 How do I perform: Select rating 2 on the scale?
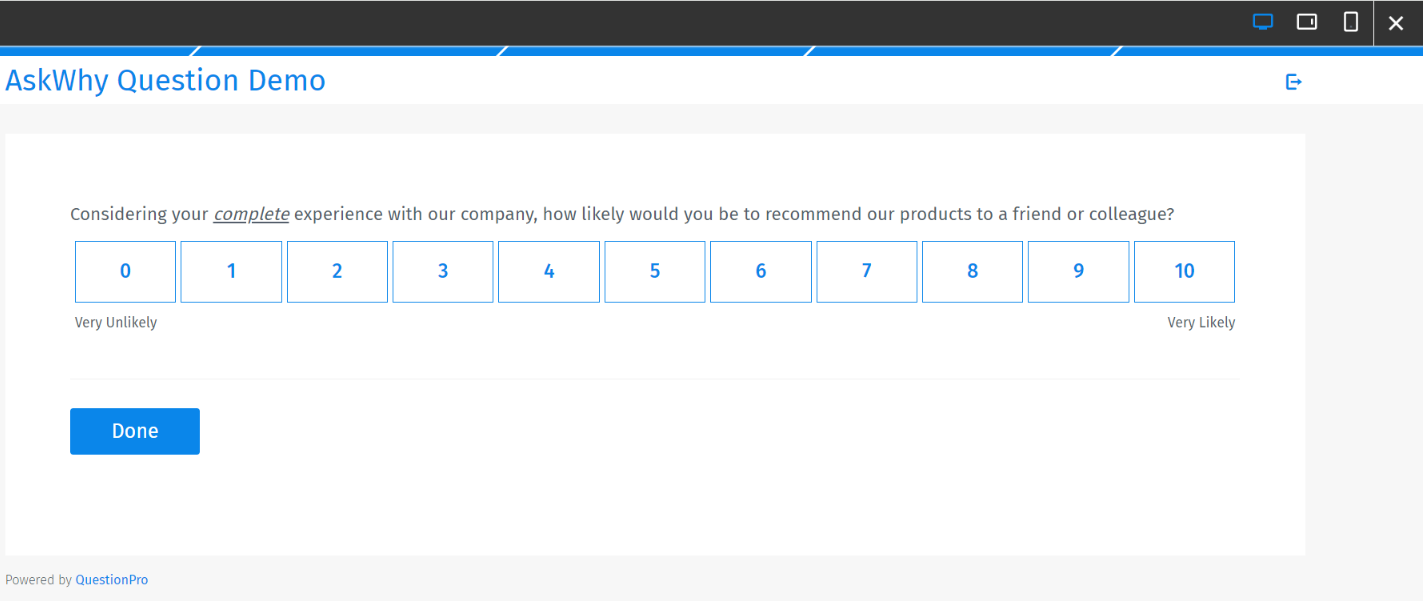point(337,271)
